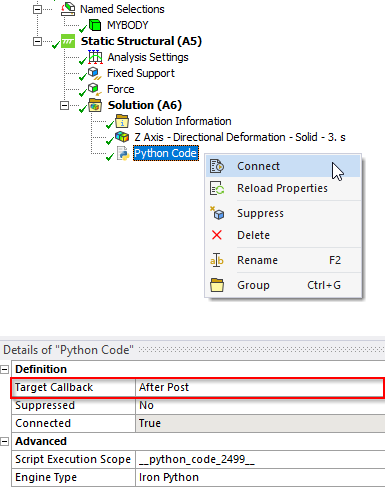
Task: Select the MYBODY tree item
Action: pyautogui.click(x=128, y=25)
